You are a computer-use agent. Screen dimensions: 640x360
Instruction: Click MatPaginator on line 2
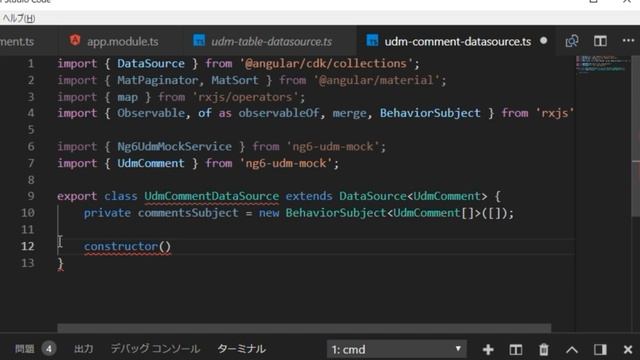[158, 80]
